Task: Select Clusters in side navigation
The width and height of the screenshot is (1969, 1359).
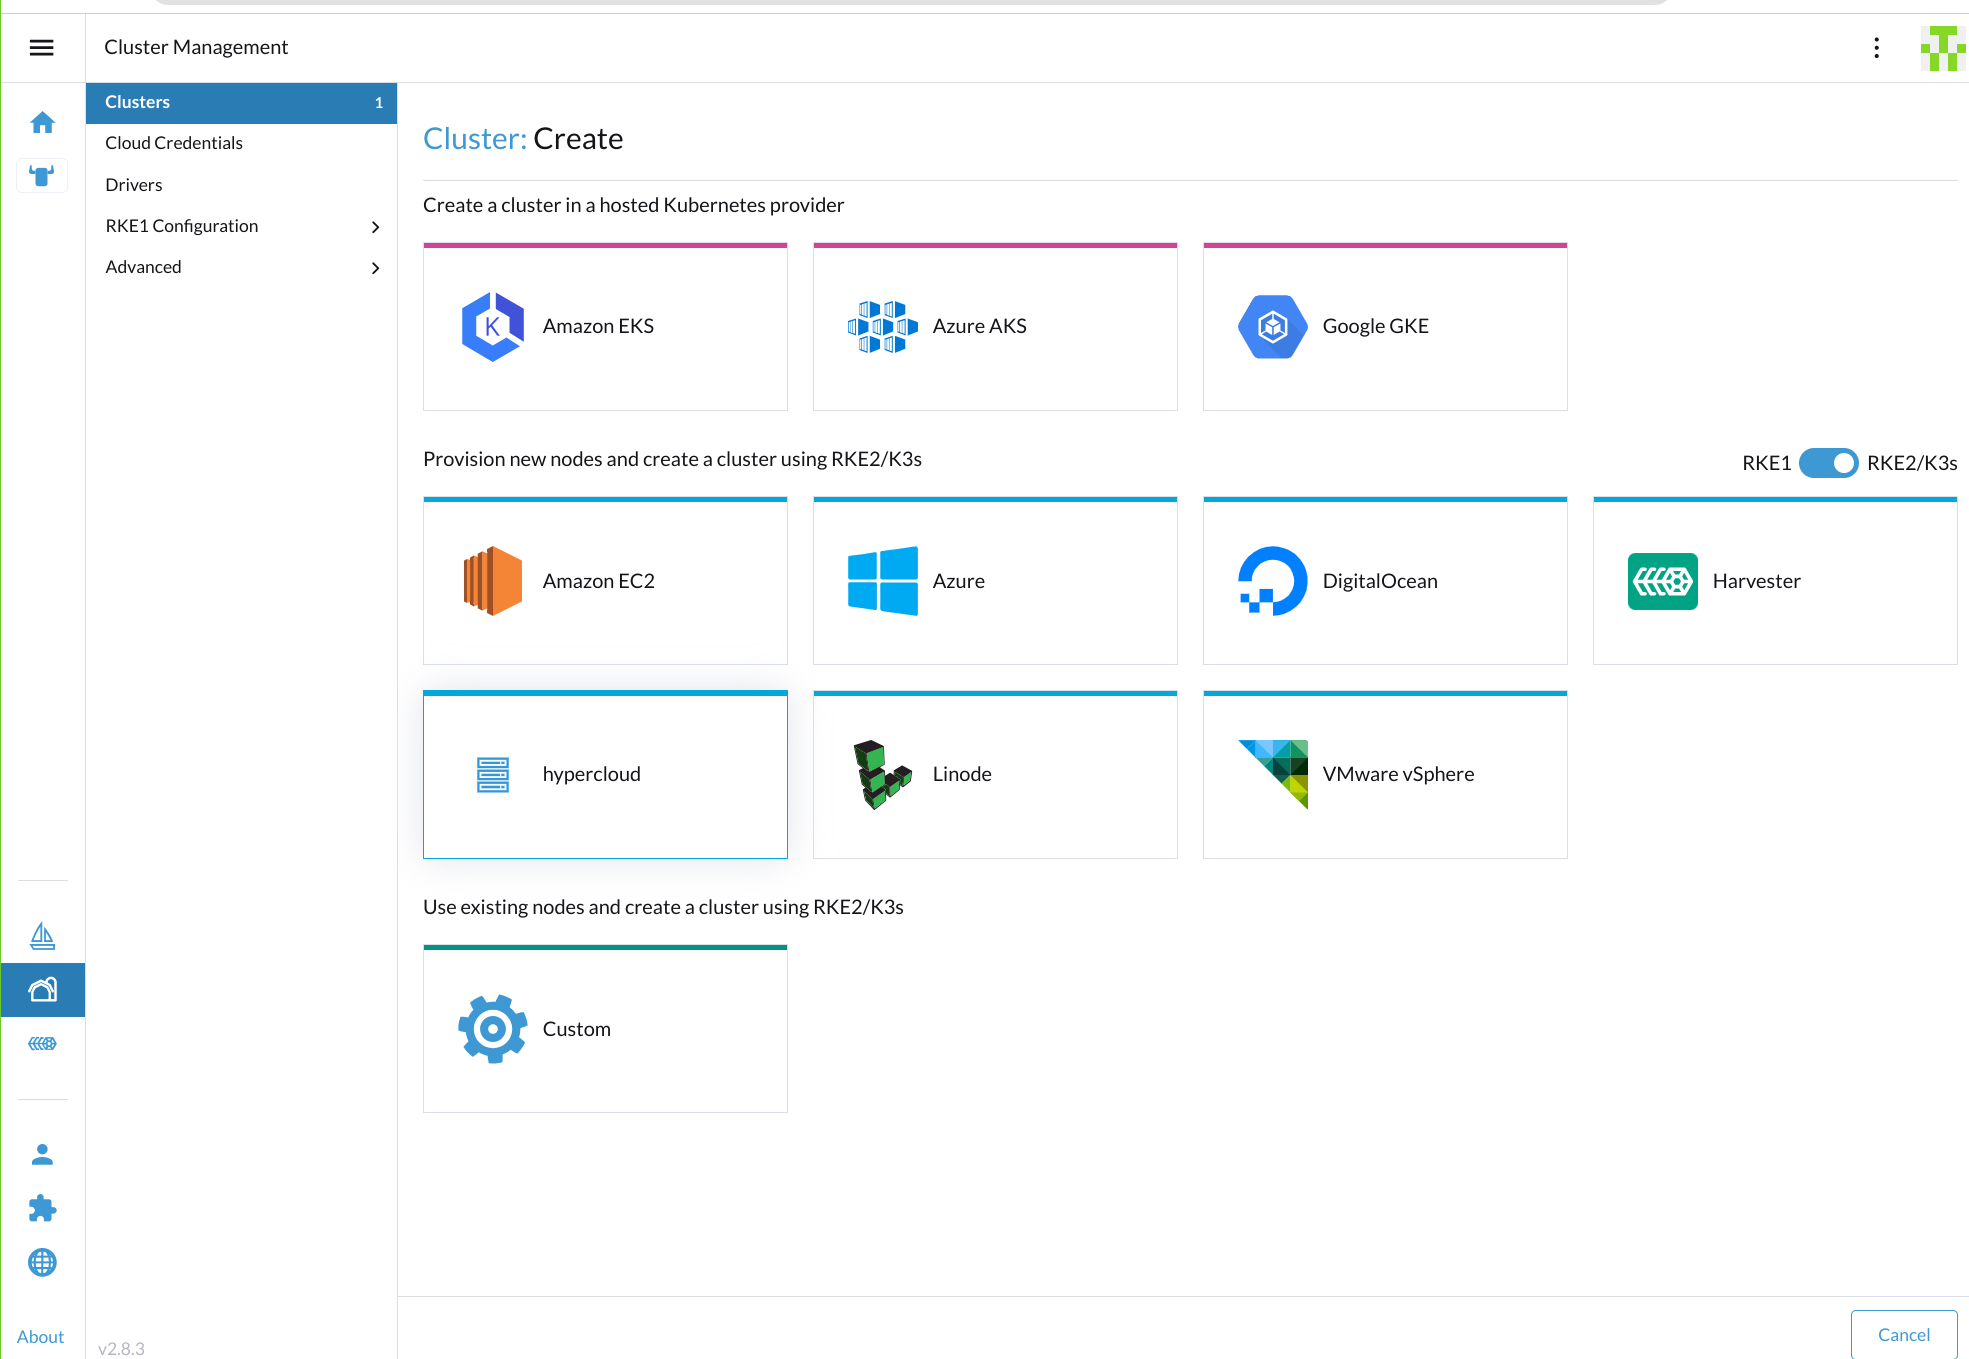Action: [x=241, y=103]
